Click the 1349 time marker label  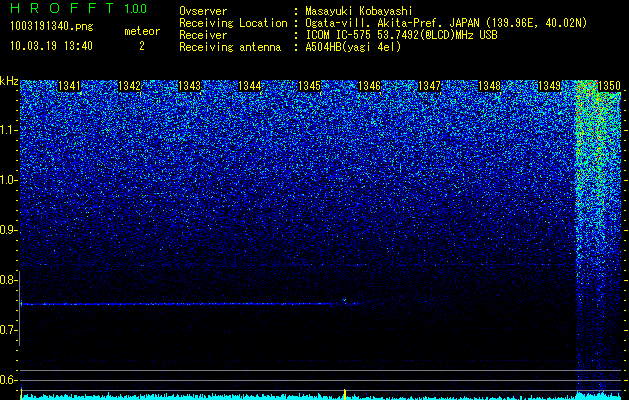(x=549, y=86)
